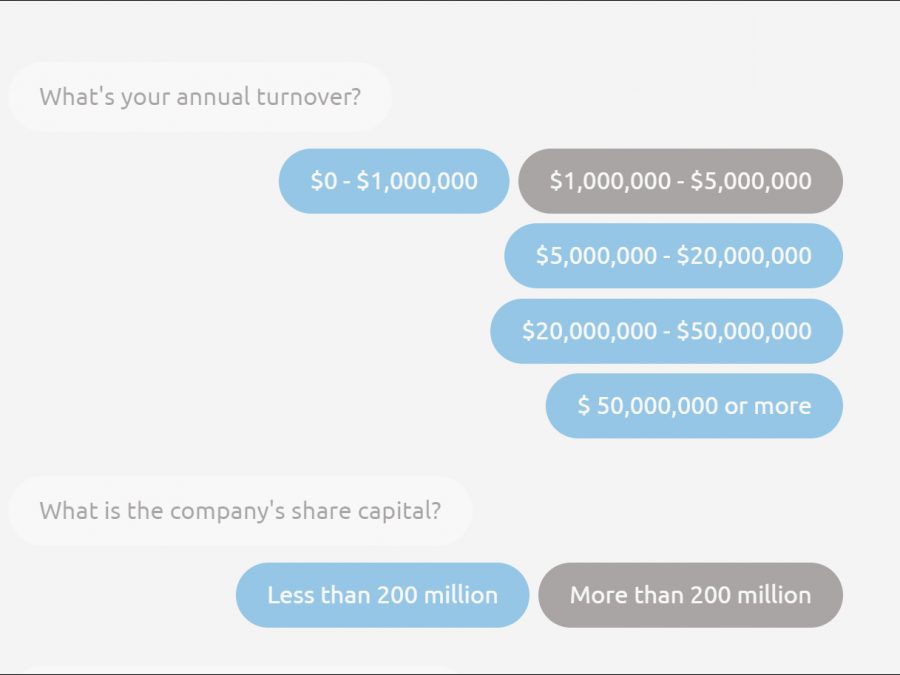Select Less than 200 million share capital
The width and height of the screenshot is (900, 675).
coord(382,595)
